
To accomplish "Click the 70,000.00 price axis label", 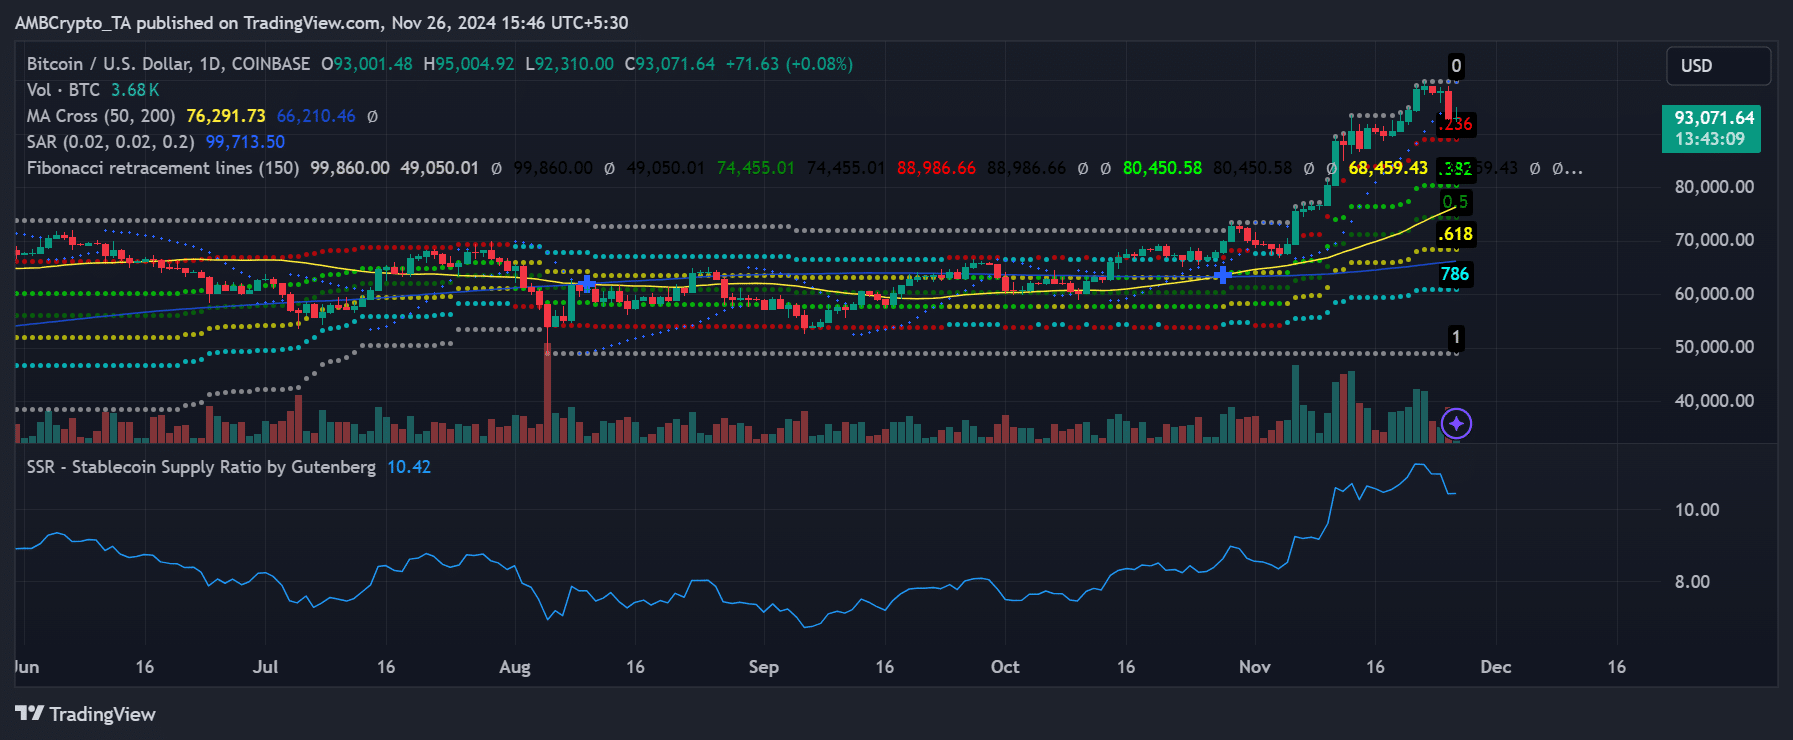I will pos(1714,240).
